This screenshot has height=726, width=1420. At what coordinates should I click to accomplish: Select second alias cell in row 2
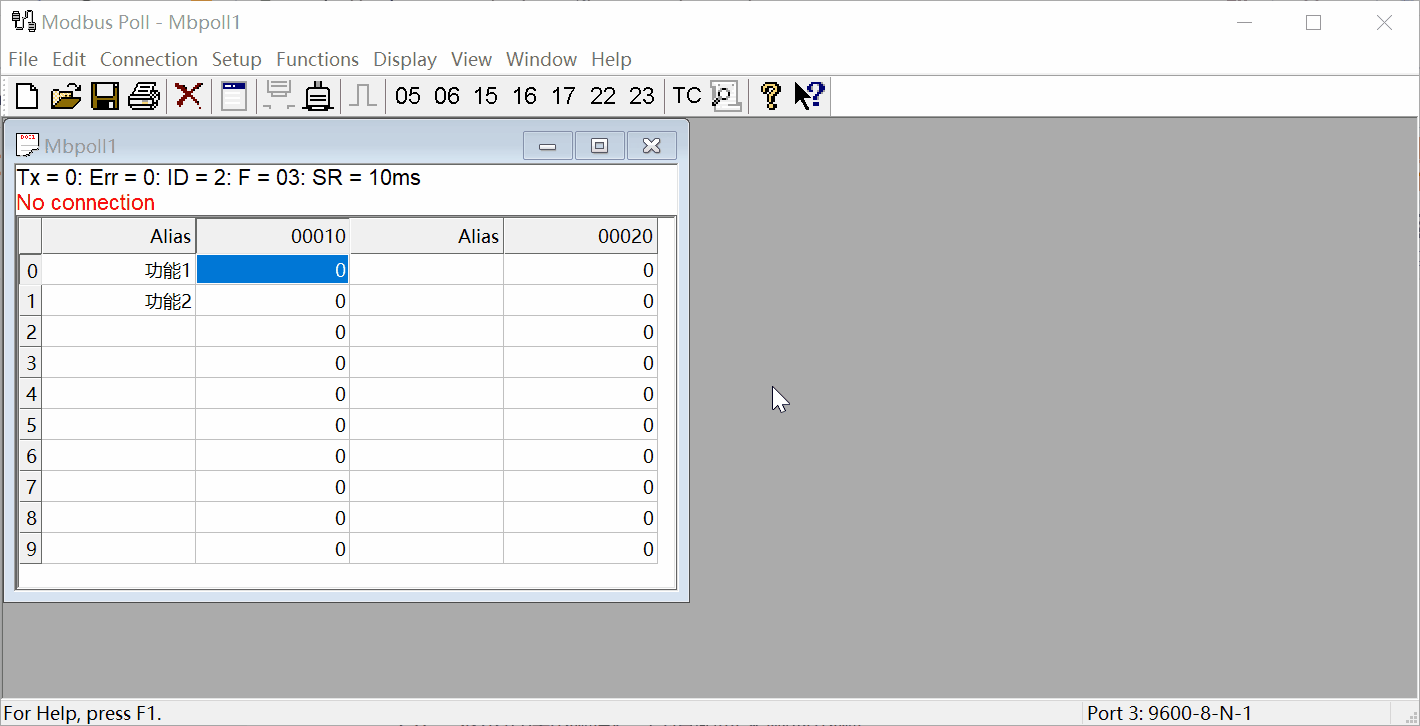click(427, 332)
